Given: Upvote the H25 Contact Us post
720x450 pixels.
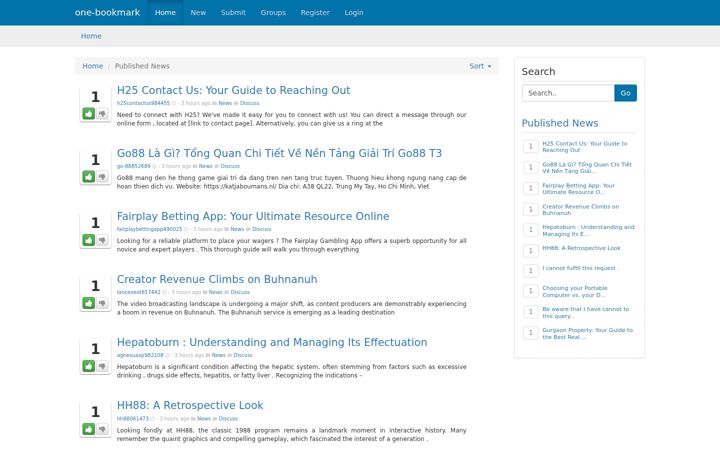Looking at the screenshot, I should 89,113.
